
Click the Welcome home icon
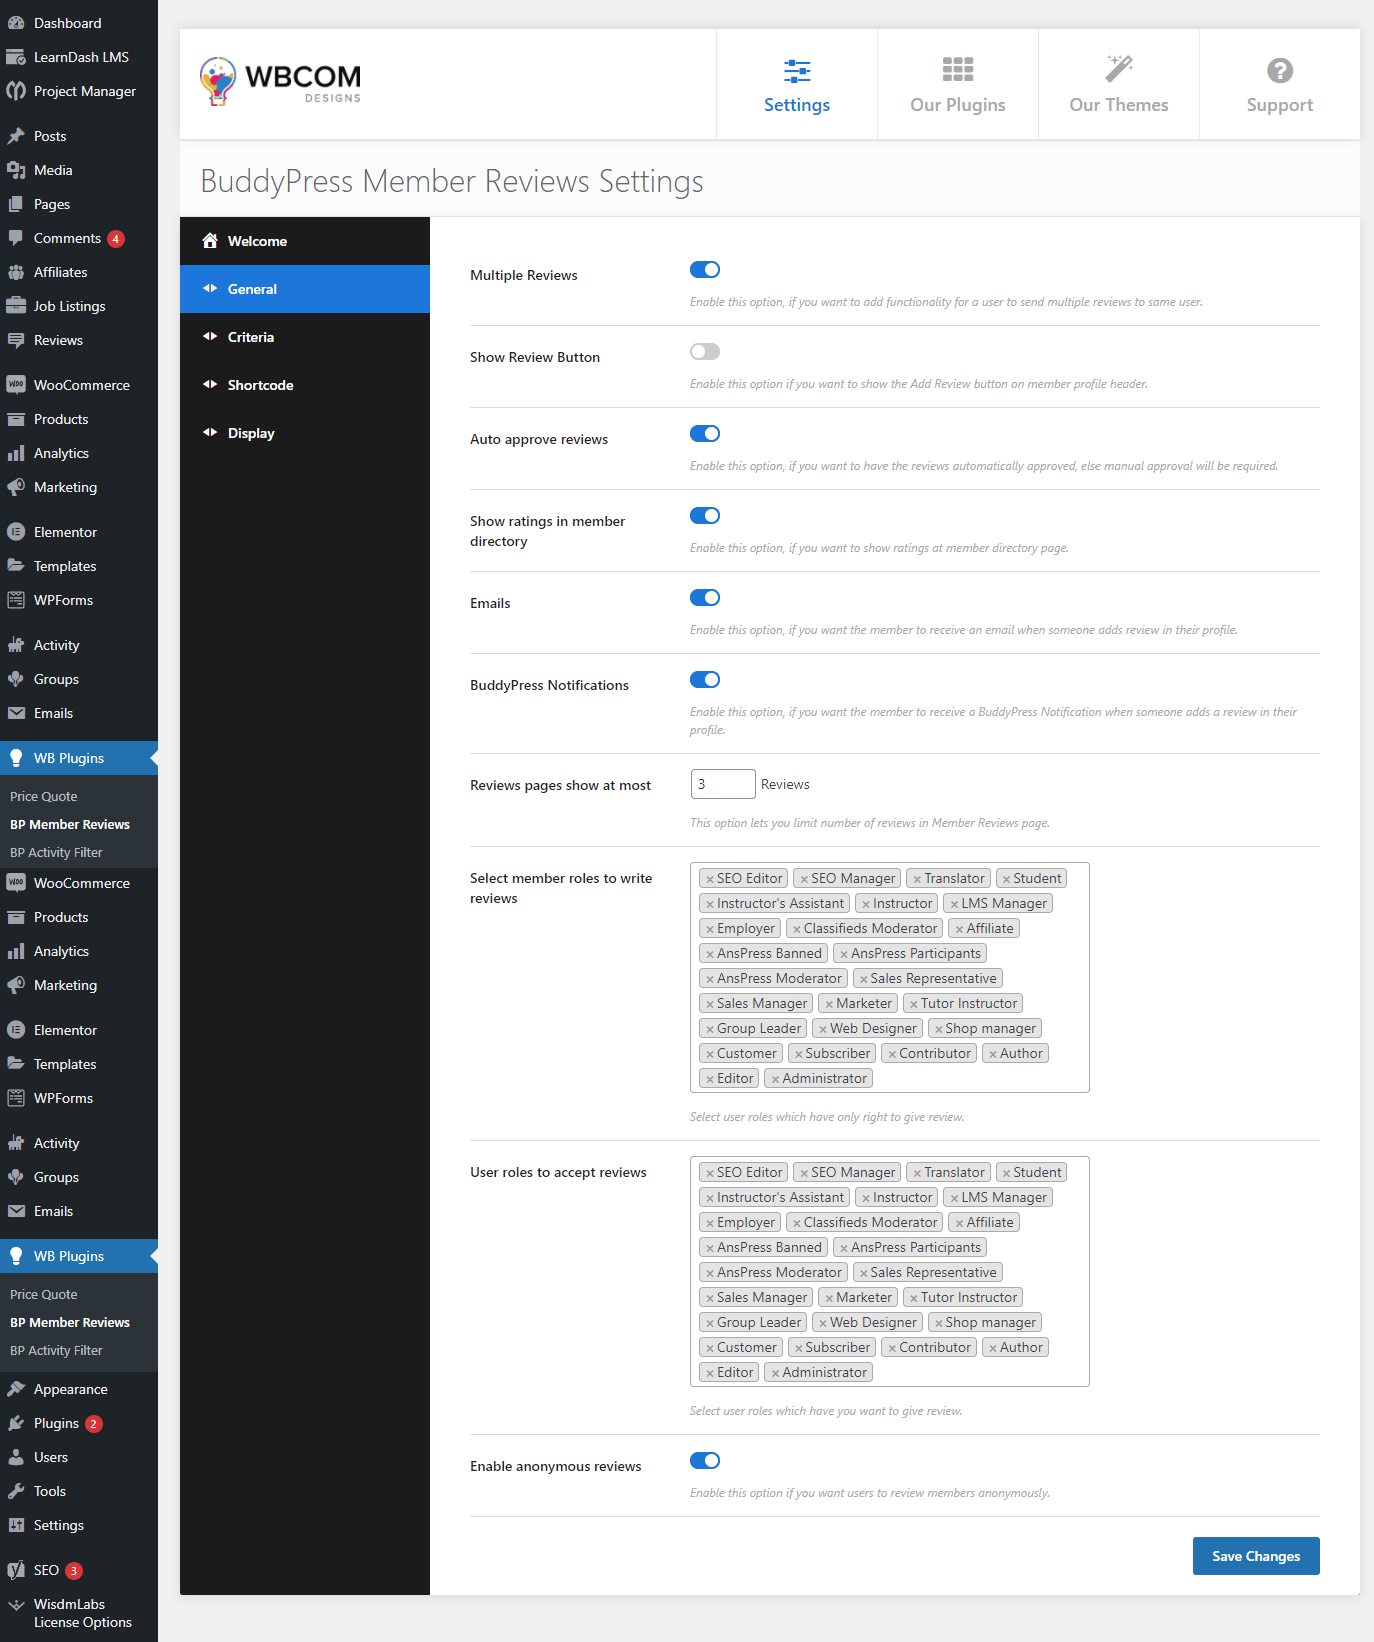click(210, 241)
